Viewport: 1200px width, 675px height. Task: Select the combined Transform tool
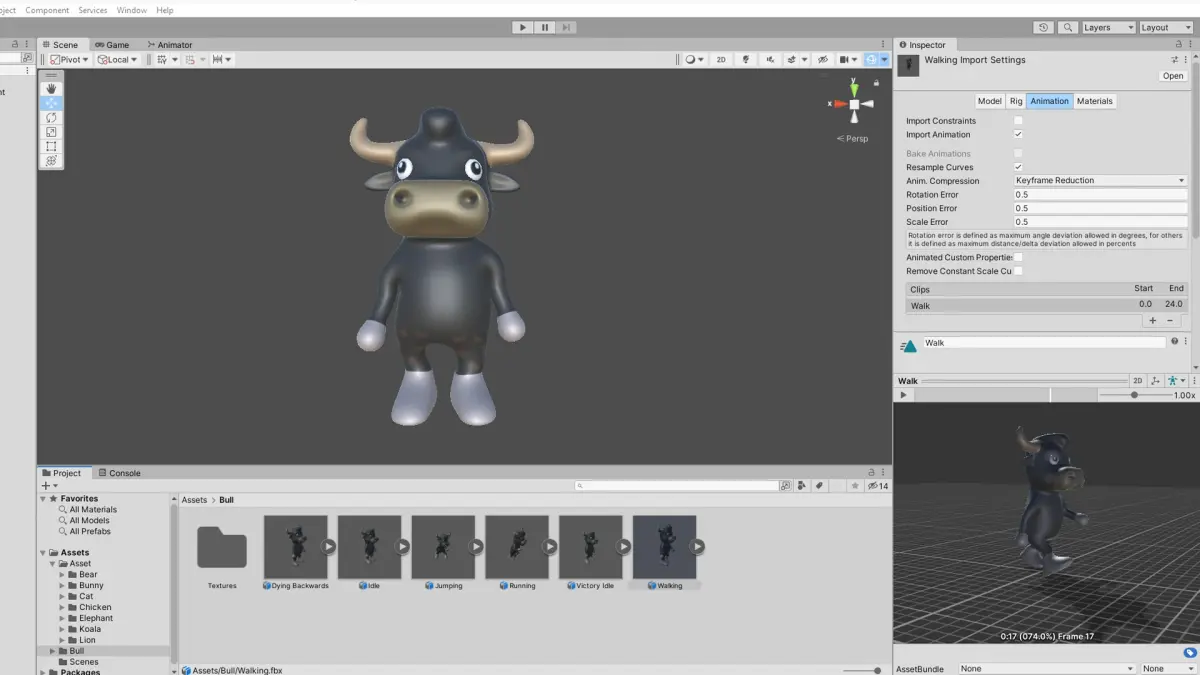pyautogui.click(x=51, y=160)
